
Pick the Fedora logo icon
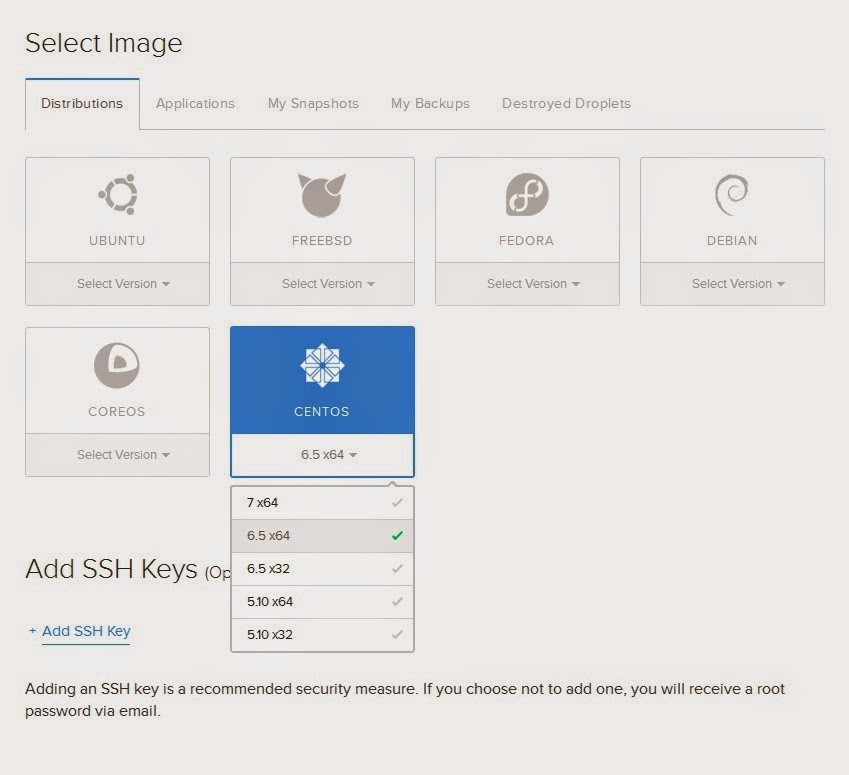[x=527, y=194]
